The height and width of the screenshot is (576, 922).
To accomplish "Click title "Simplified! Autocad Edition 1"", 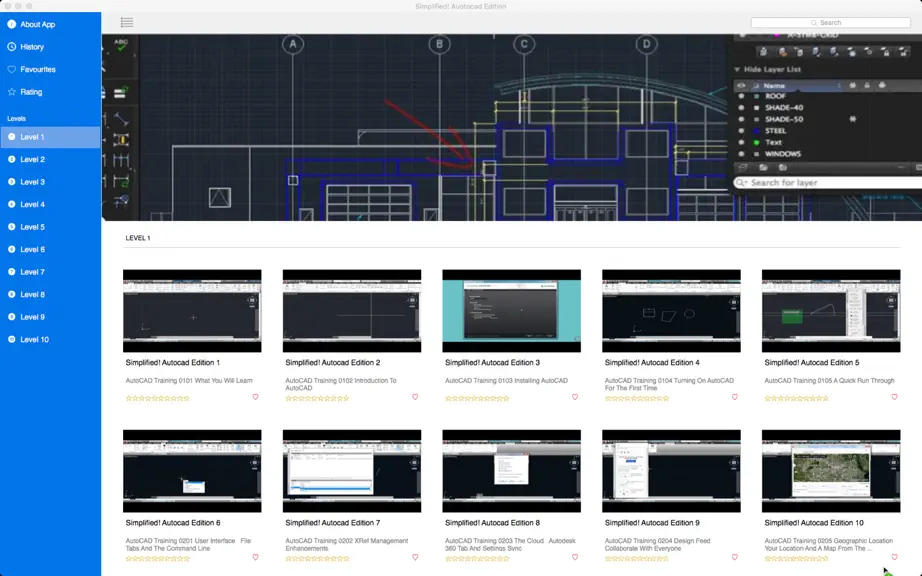I will pyautogui.click(x=173, y=363).
